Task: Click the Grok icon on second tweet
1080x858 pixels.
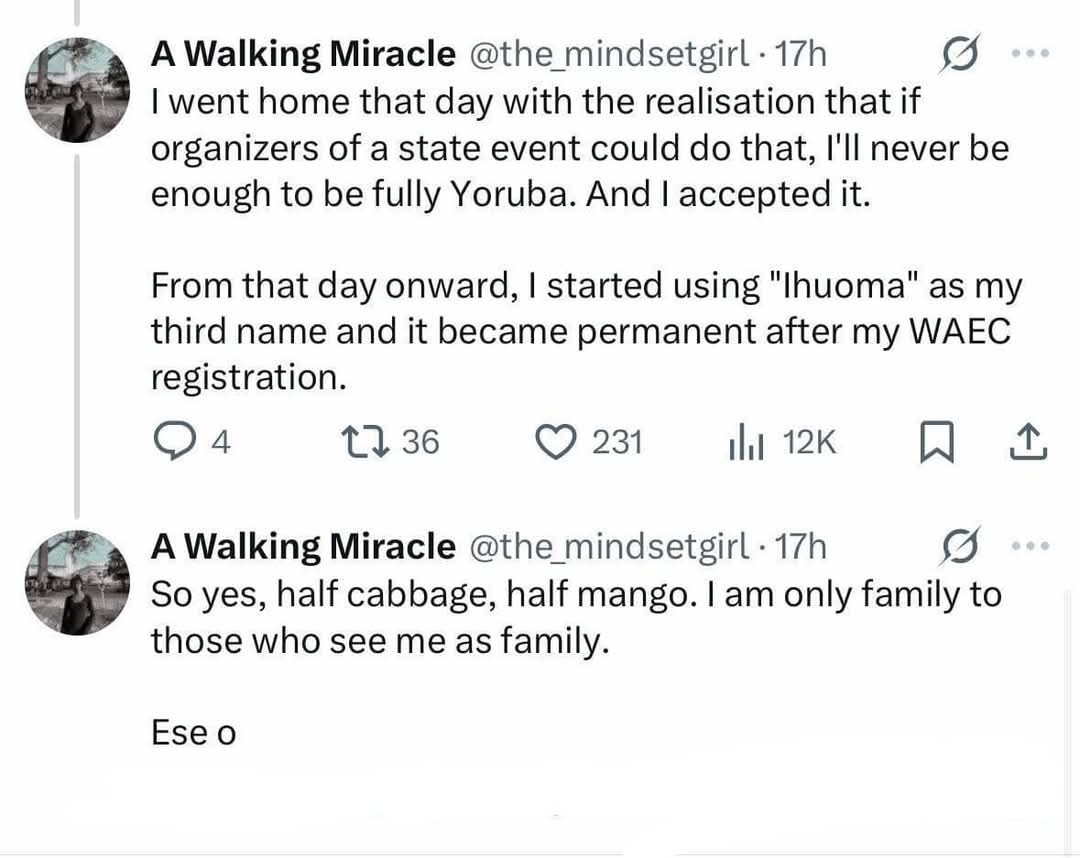Action: point(961,547)
